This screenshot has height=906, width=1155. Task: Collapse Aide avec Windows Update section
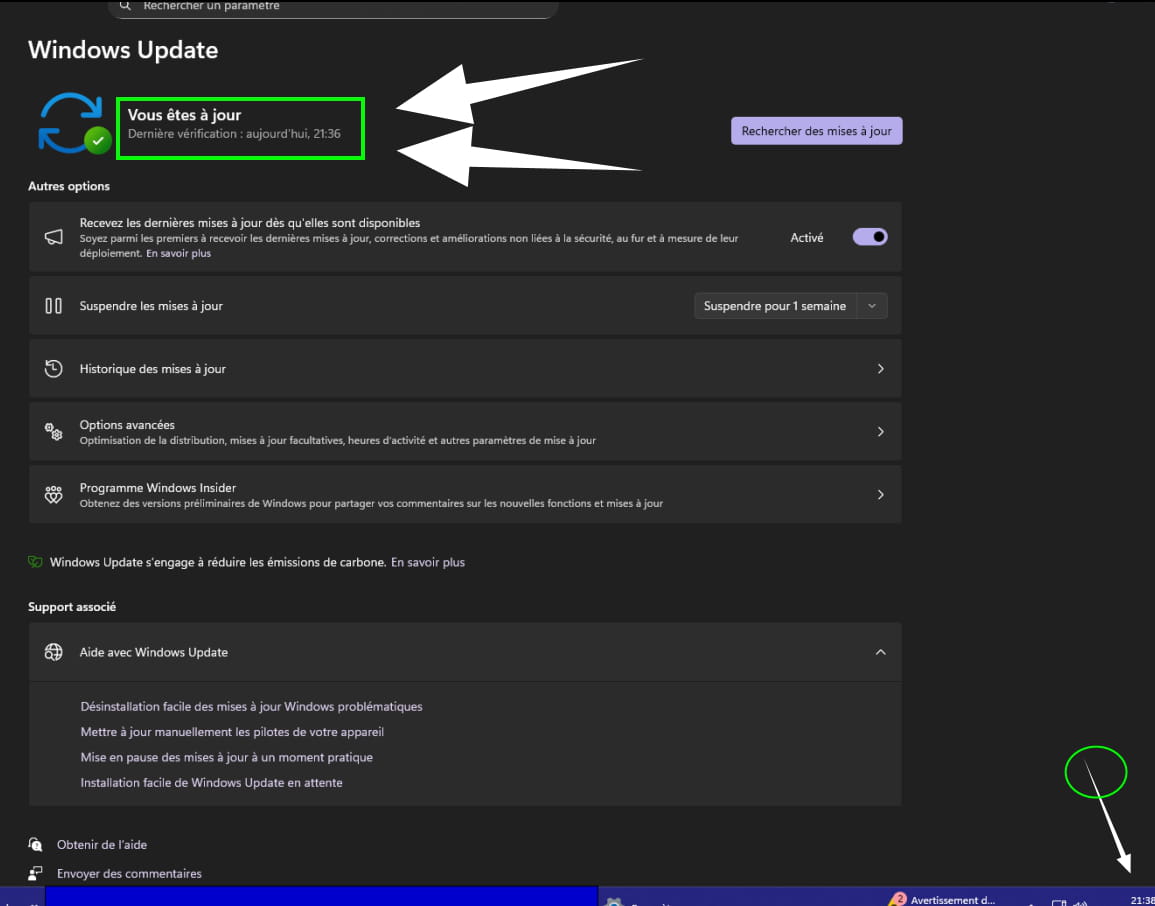[x=880, y=653]
